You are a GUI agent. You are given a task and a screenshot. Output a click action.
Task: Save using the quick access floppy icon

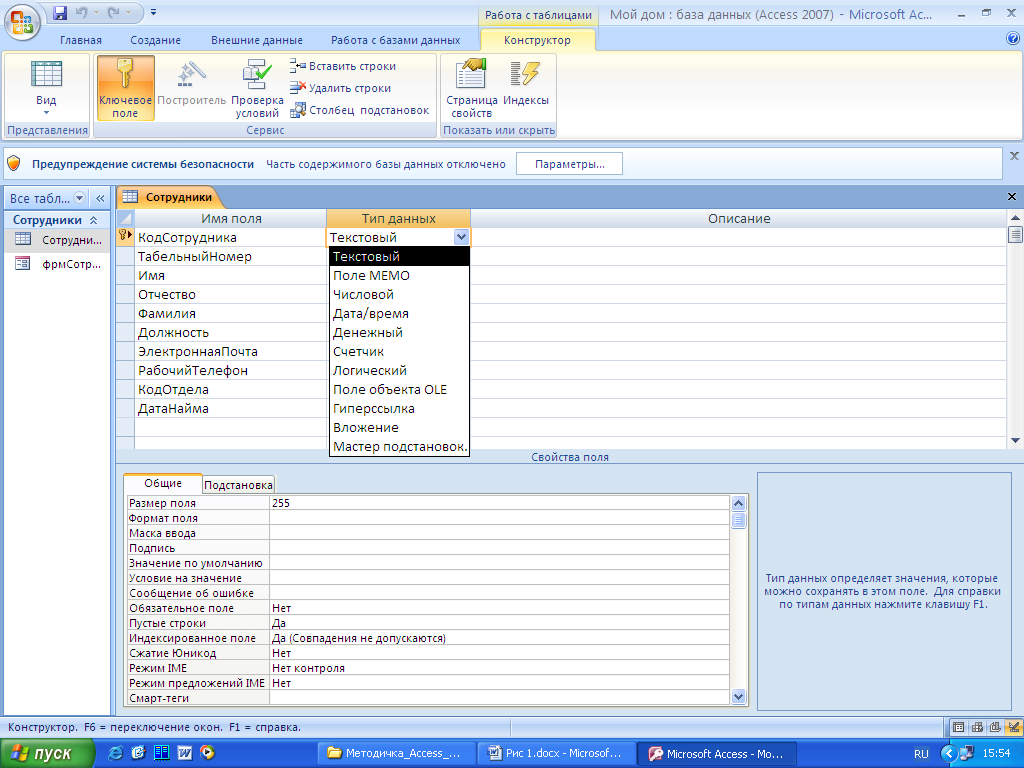pyautogui.click(x=60, y=12)
